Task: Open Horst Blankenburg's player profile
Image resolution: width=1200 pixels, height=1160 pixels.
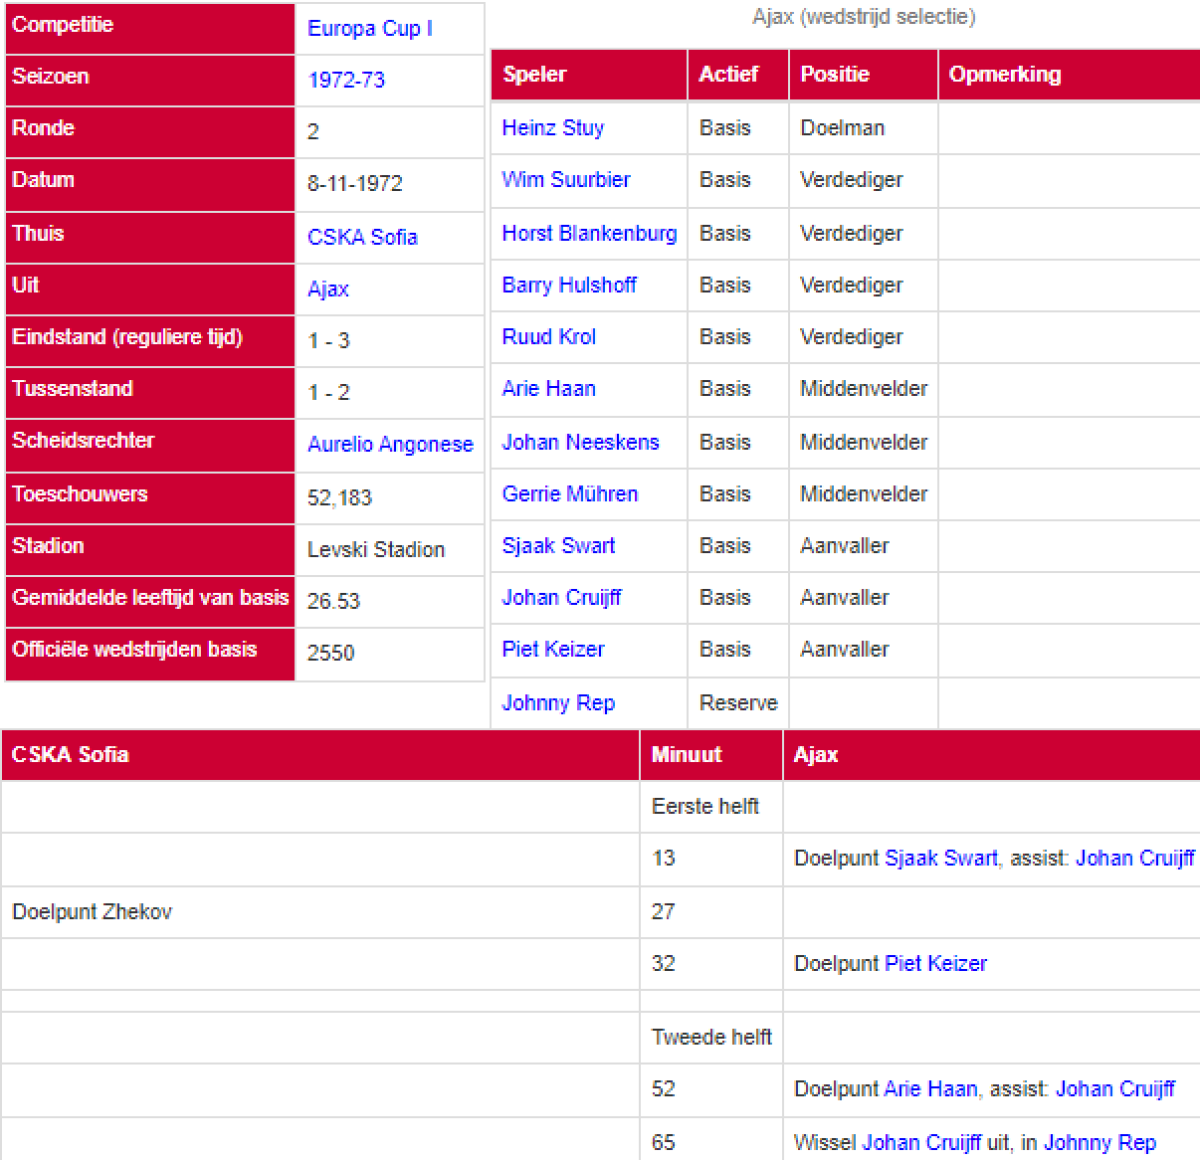Action: point(589,233)
